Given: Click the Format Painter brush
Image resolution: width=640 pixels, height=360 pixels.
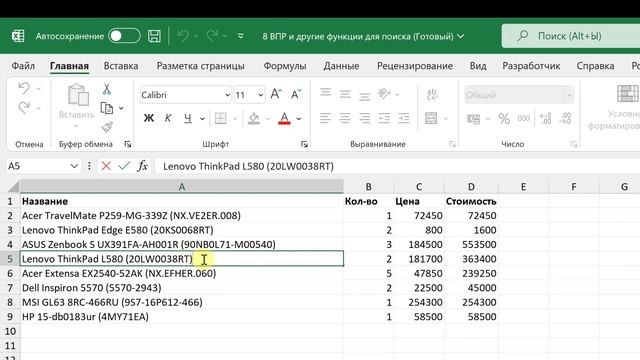Looking at the screenshot, I should pos(107,127).
